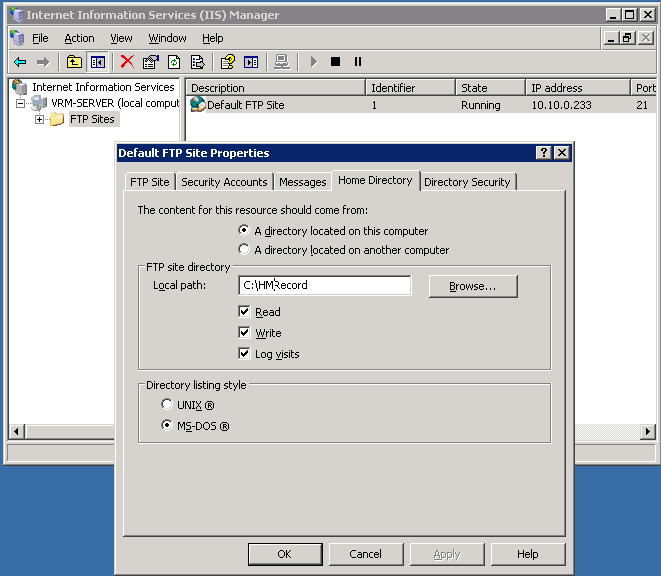Image resolution: width=661 pixels, height=576 pixels.
Task: Click the Help question mark toolbar icon
Action: (x=228, y=62)
